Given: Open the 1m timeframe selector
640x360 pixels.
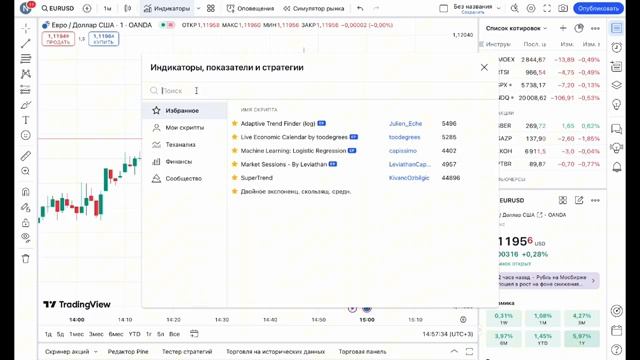Looking at the screenshot, I should coord(107,8).
